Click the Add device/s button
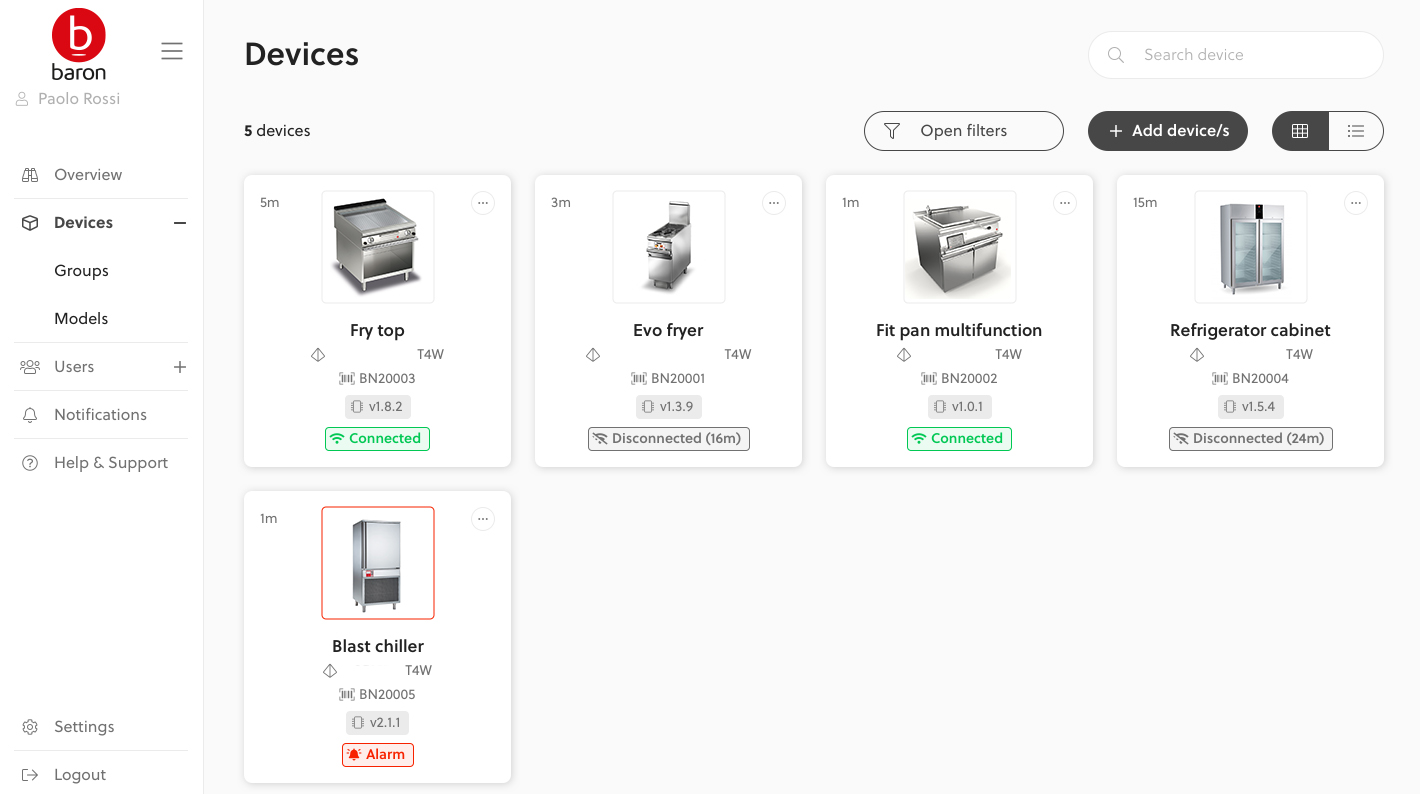 [1168, 131]
